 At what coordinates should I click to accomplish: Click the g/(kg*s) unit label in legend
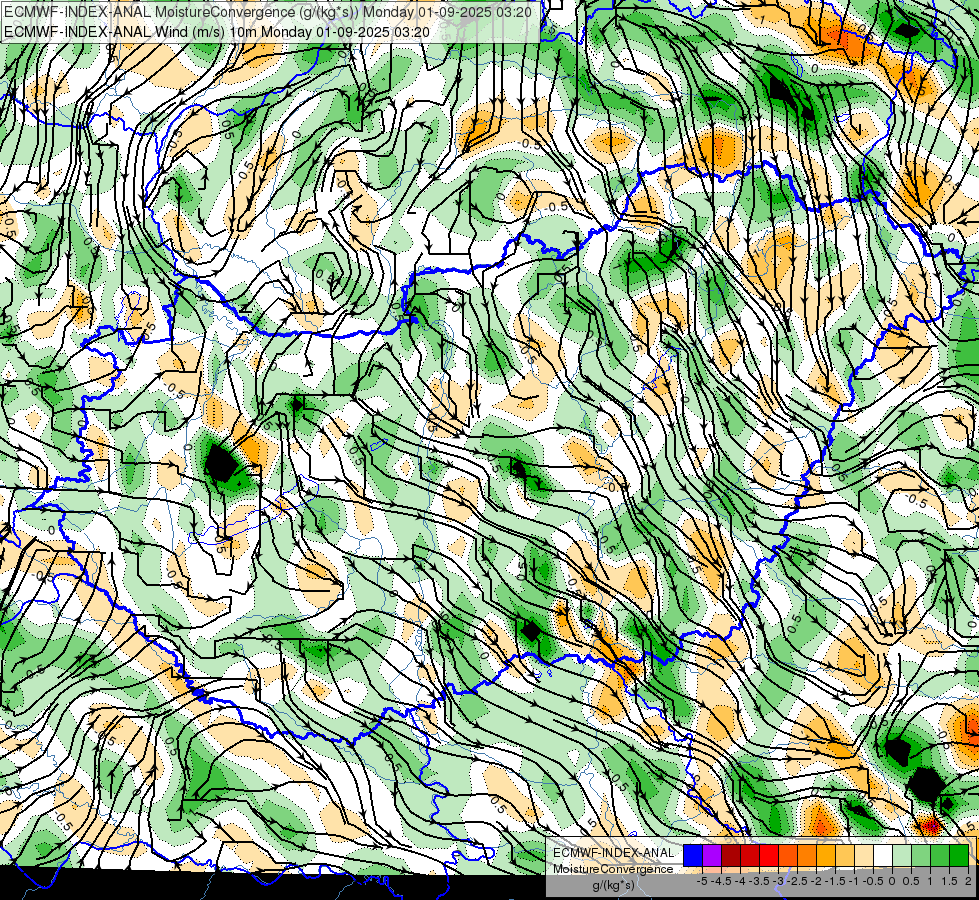(x=613, y=885)
